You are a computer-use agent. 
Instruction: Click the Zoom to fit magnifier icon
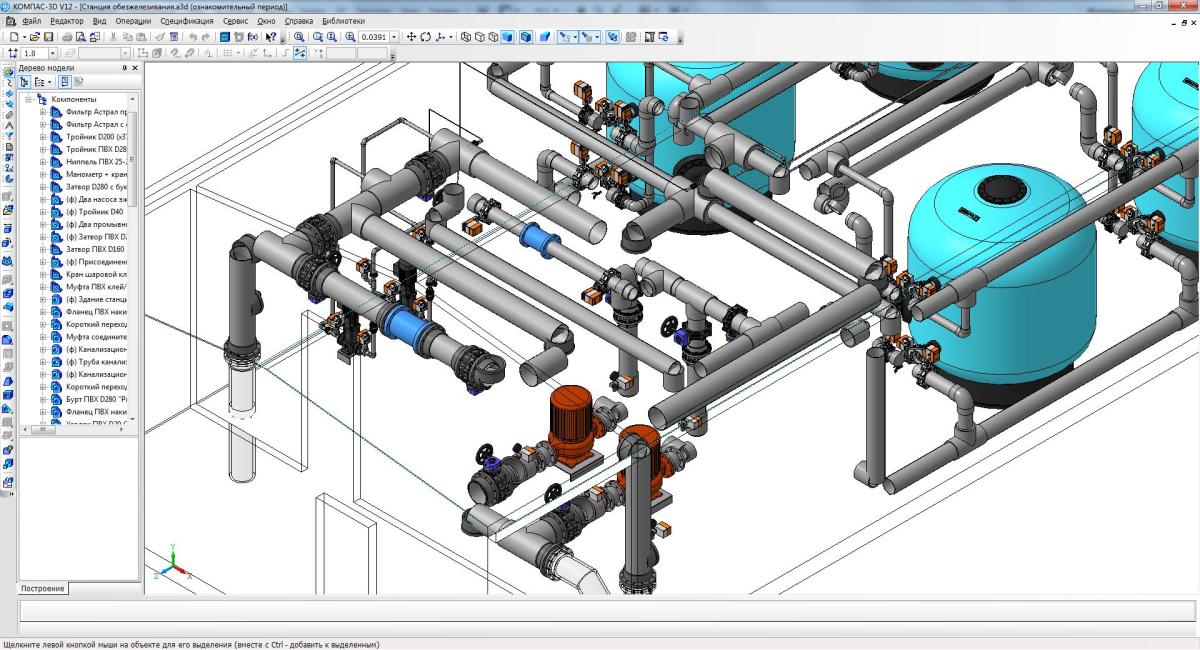[x=298, y=37]
